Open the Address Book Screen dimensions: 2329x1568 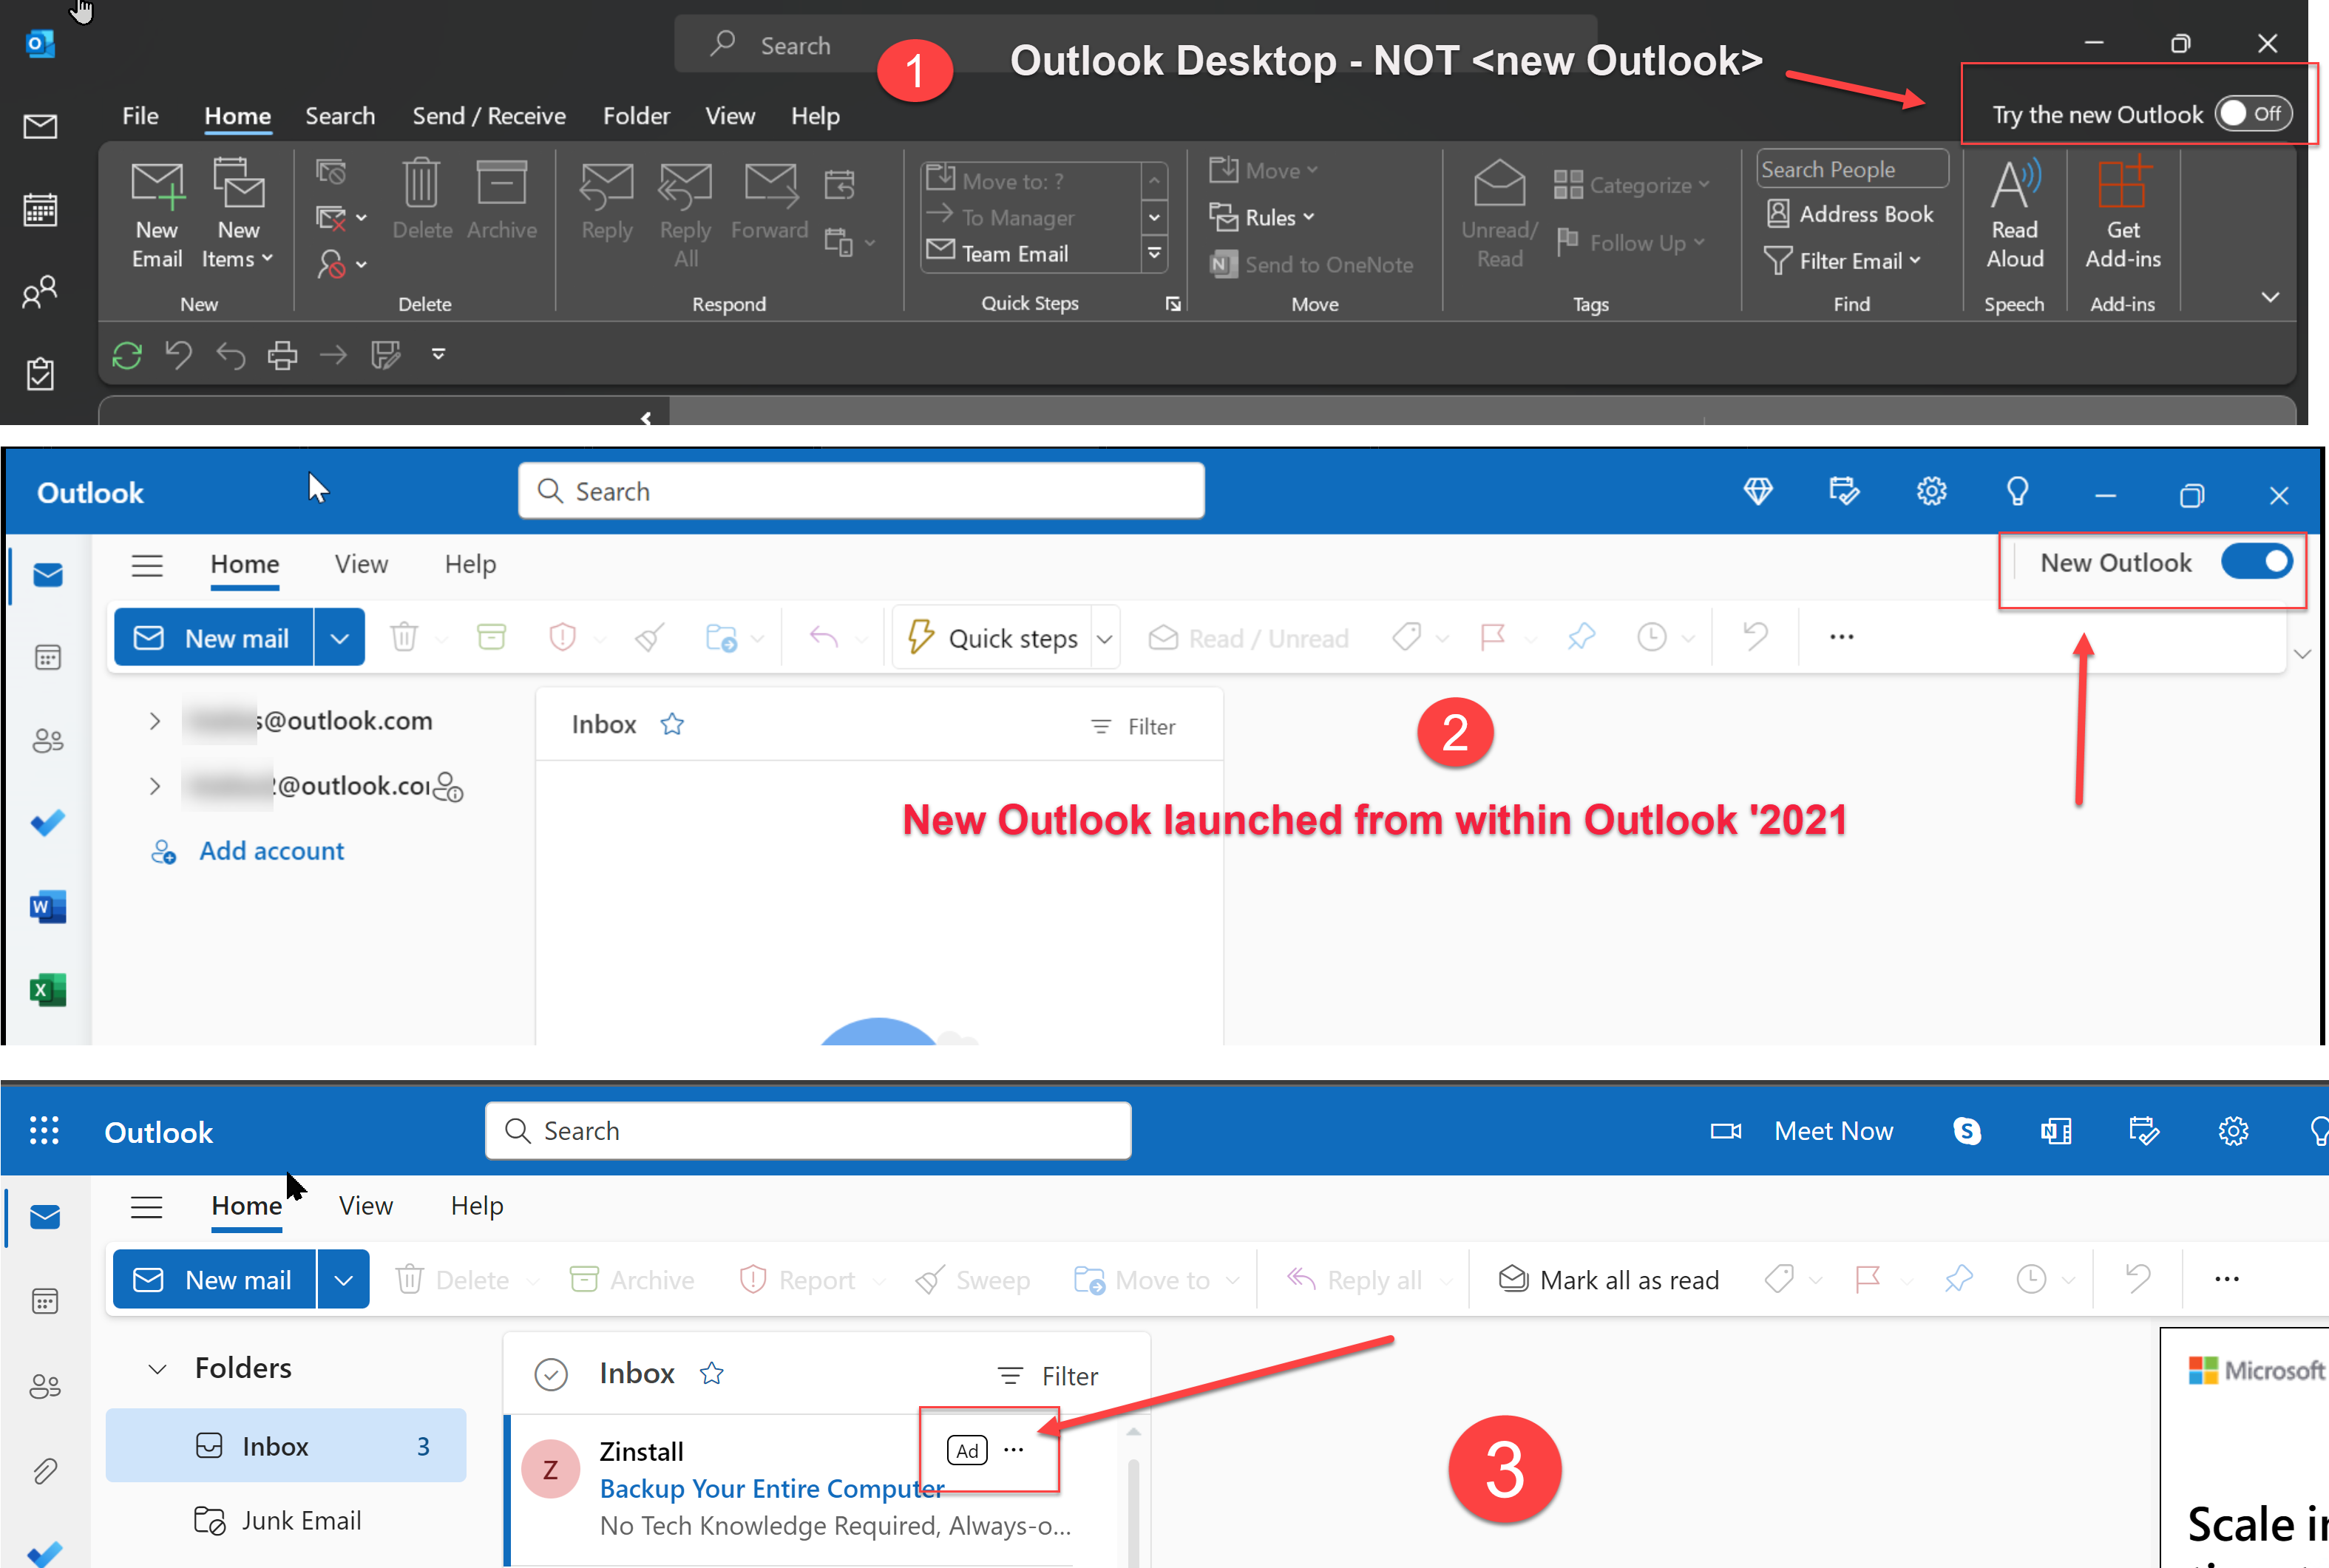coord(1850,214)
